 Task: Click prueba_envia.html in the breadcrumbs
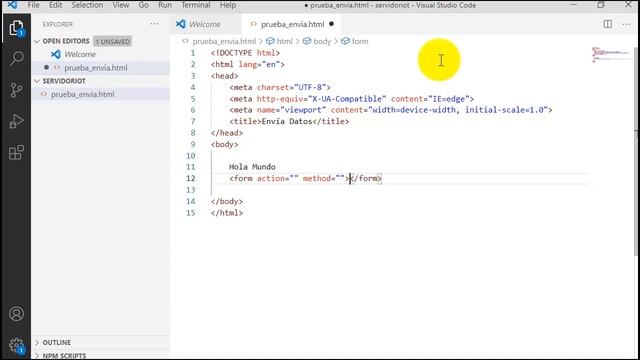224,41
